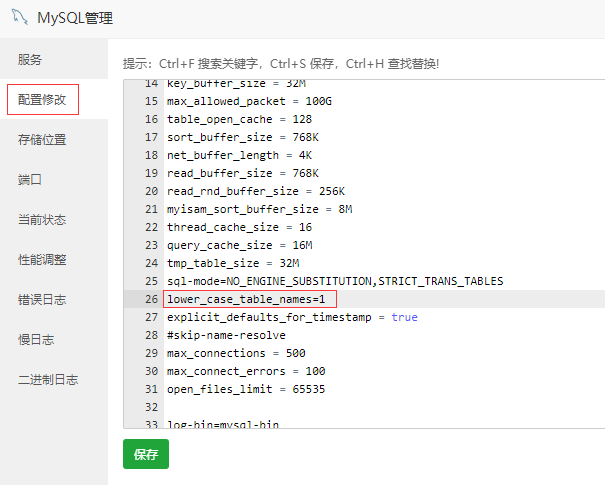
Task: Click the sql-mode=NO_ENGINE_SUBSTITUTION line
Action: tap(335, 281)
